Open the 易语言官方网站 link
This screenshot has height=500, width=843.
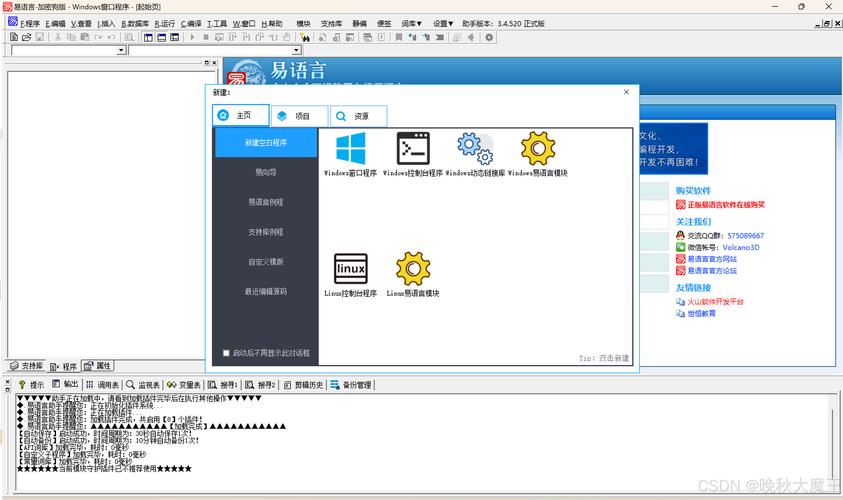(712, 259)
